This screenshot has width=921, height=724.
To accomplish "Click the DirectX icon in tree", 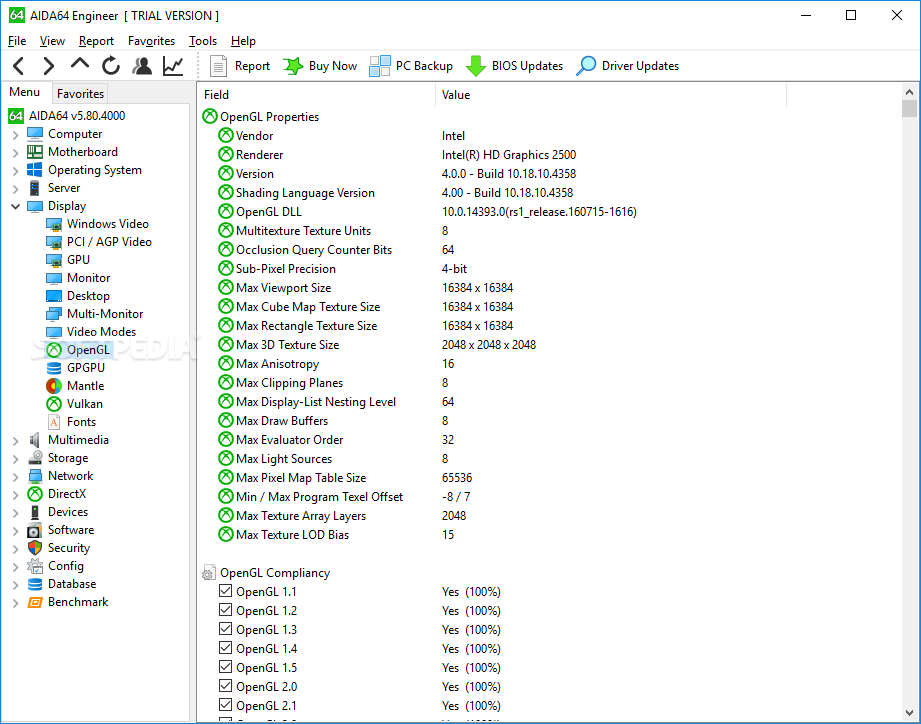I will click(35, 494).
